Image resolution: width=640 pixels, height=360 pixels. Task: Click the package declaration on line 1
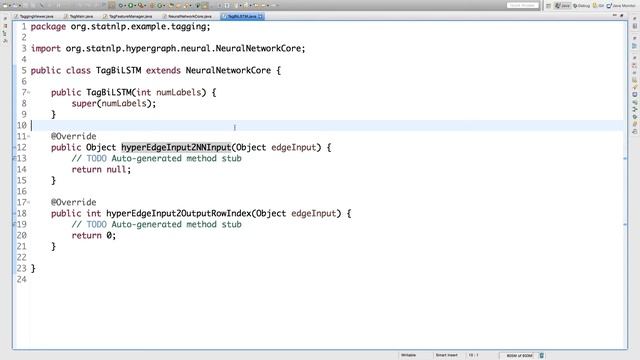(x=120, y=27)
